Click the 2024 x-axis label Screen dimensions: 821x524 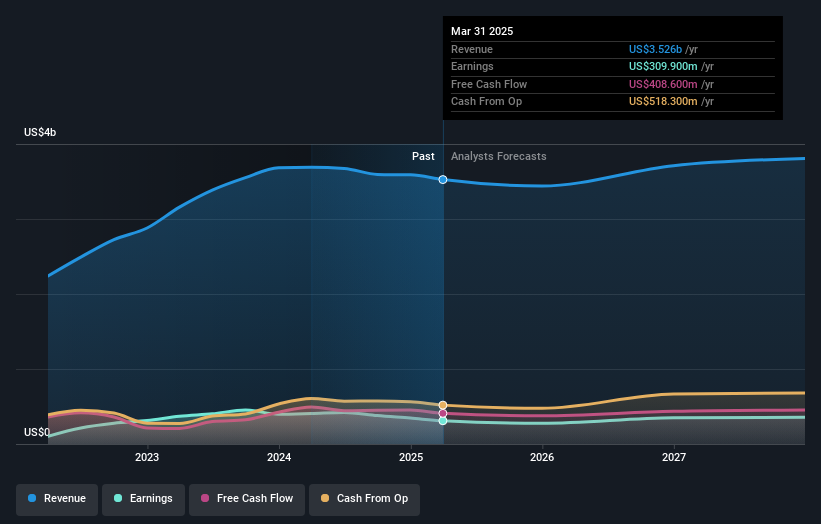(279, 458)
